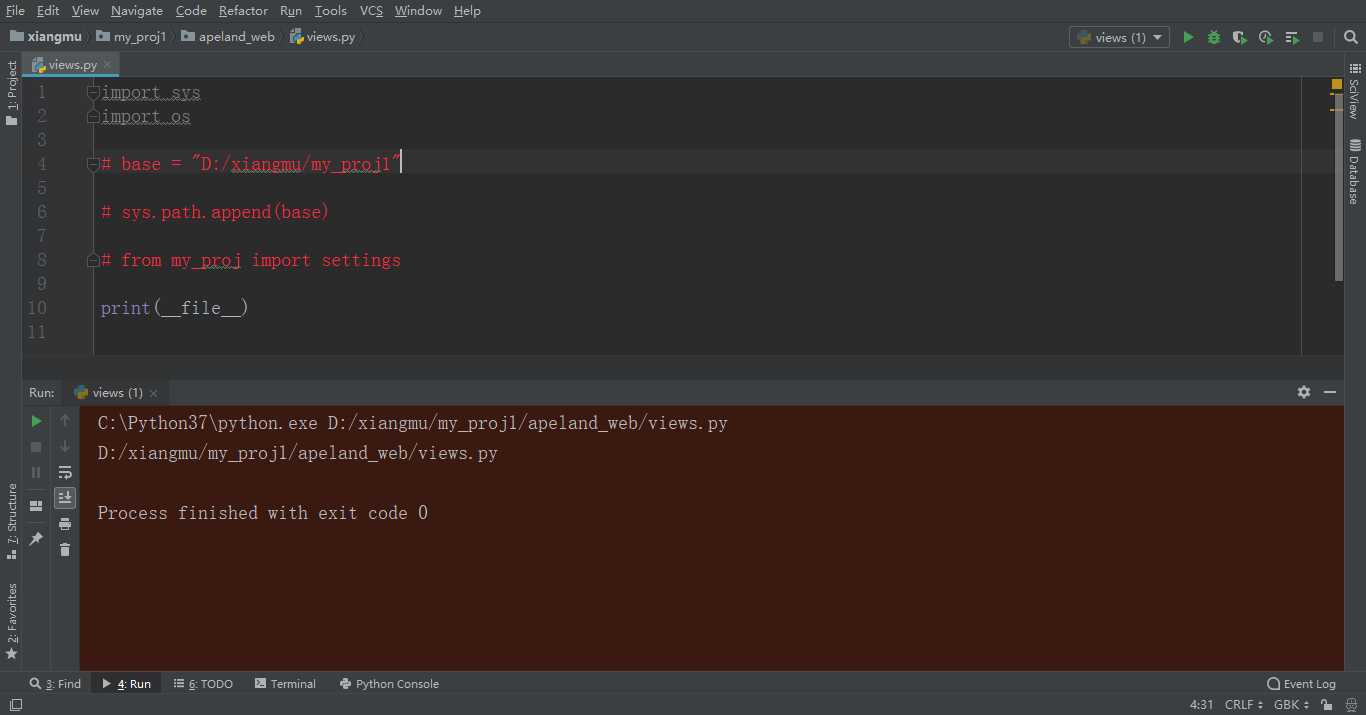Screen dimensions: 1366x715
Task: Open the Favorites tool window
Action: (x=11, y=621)
